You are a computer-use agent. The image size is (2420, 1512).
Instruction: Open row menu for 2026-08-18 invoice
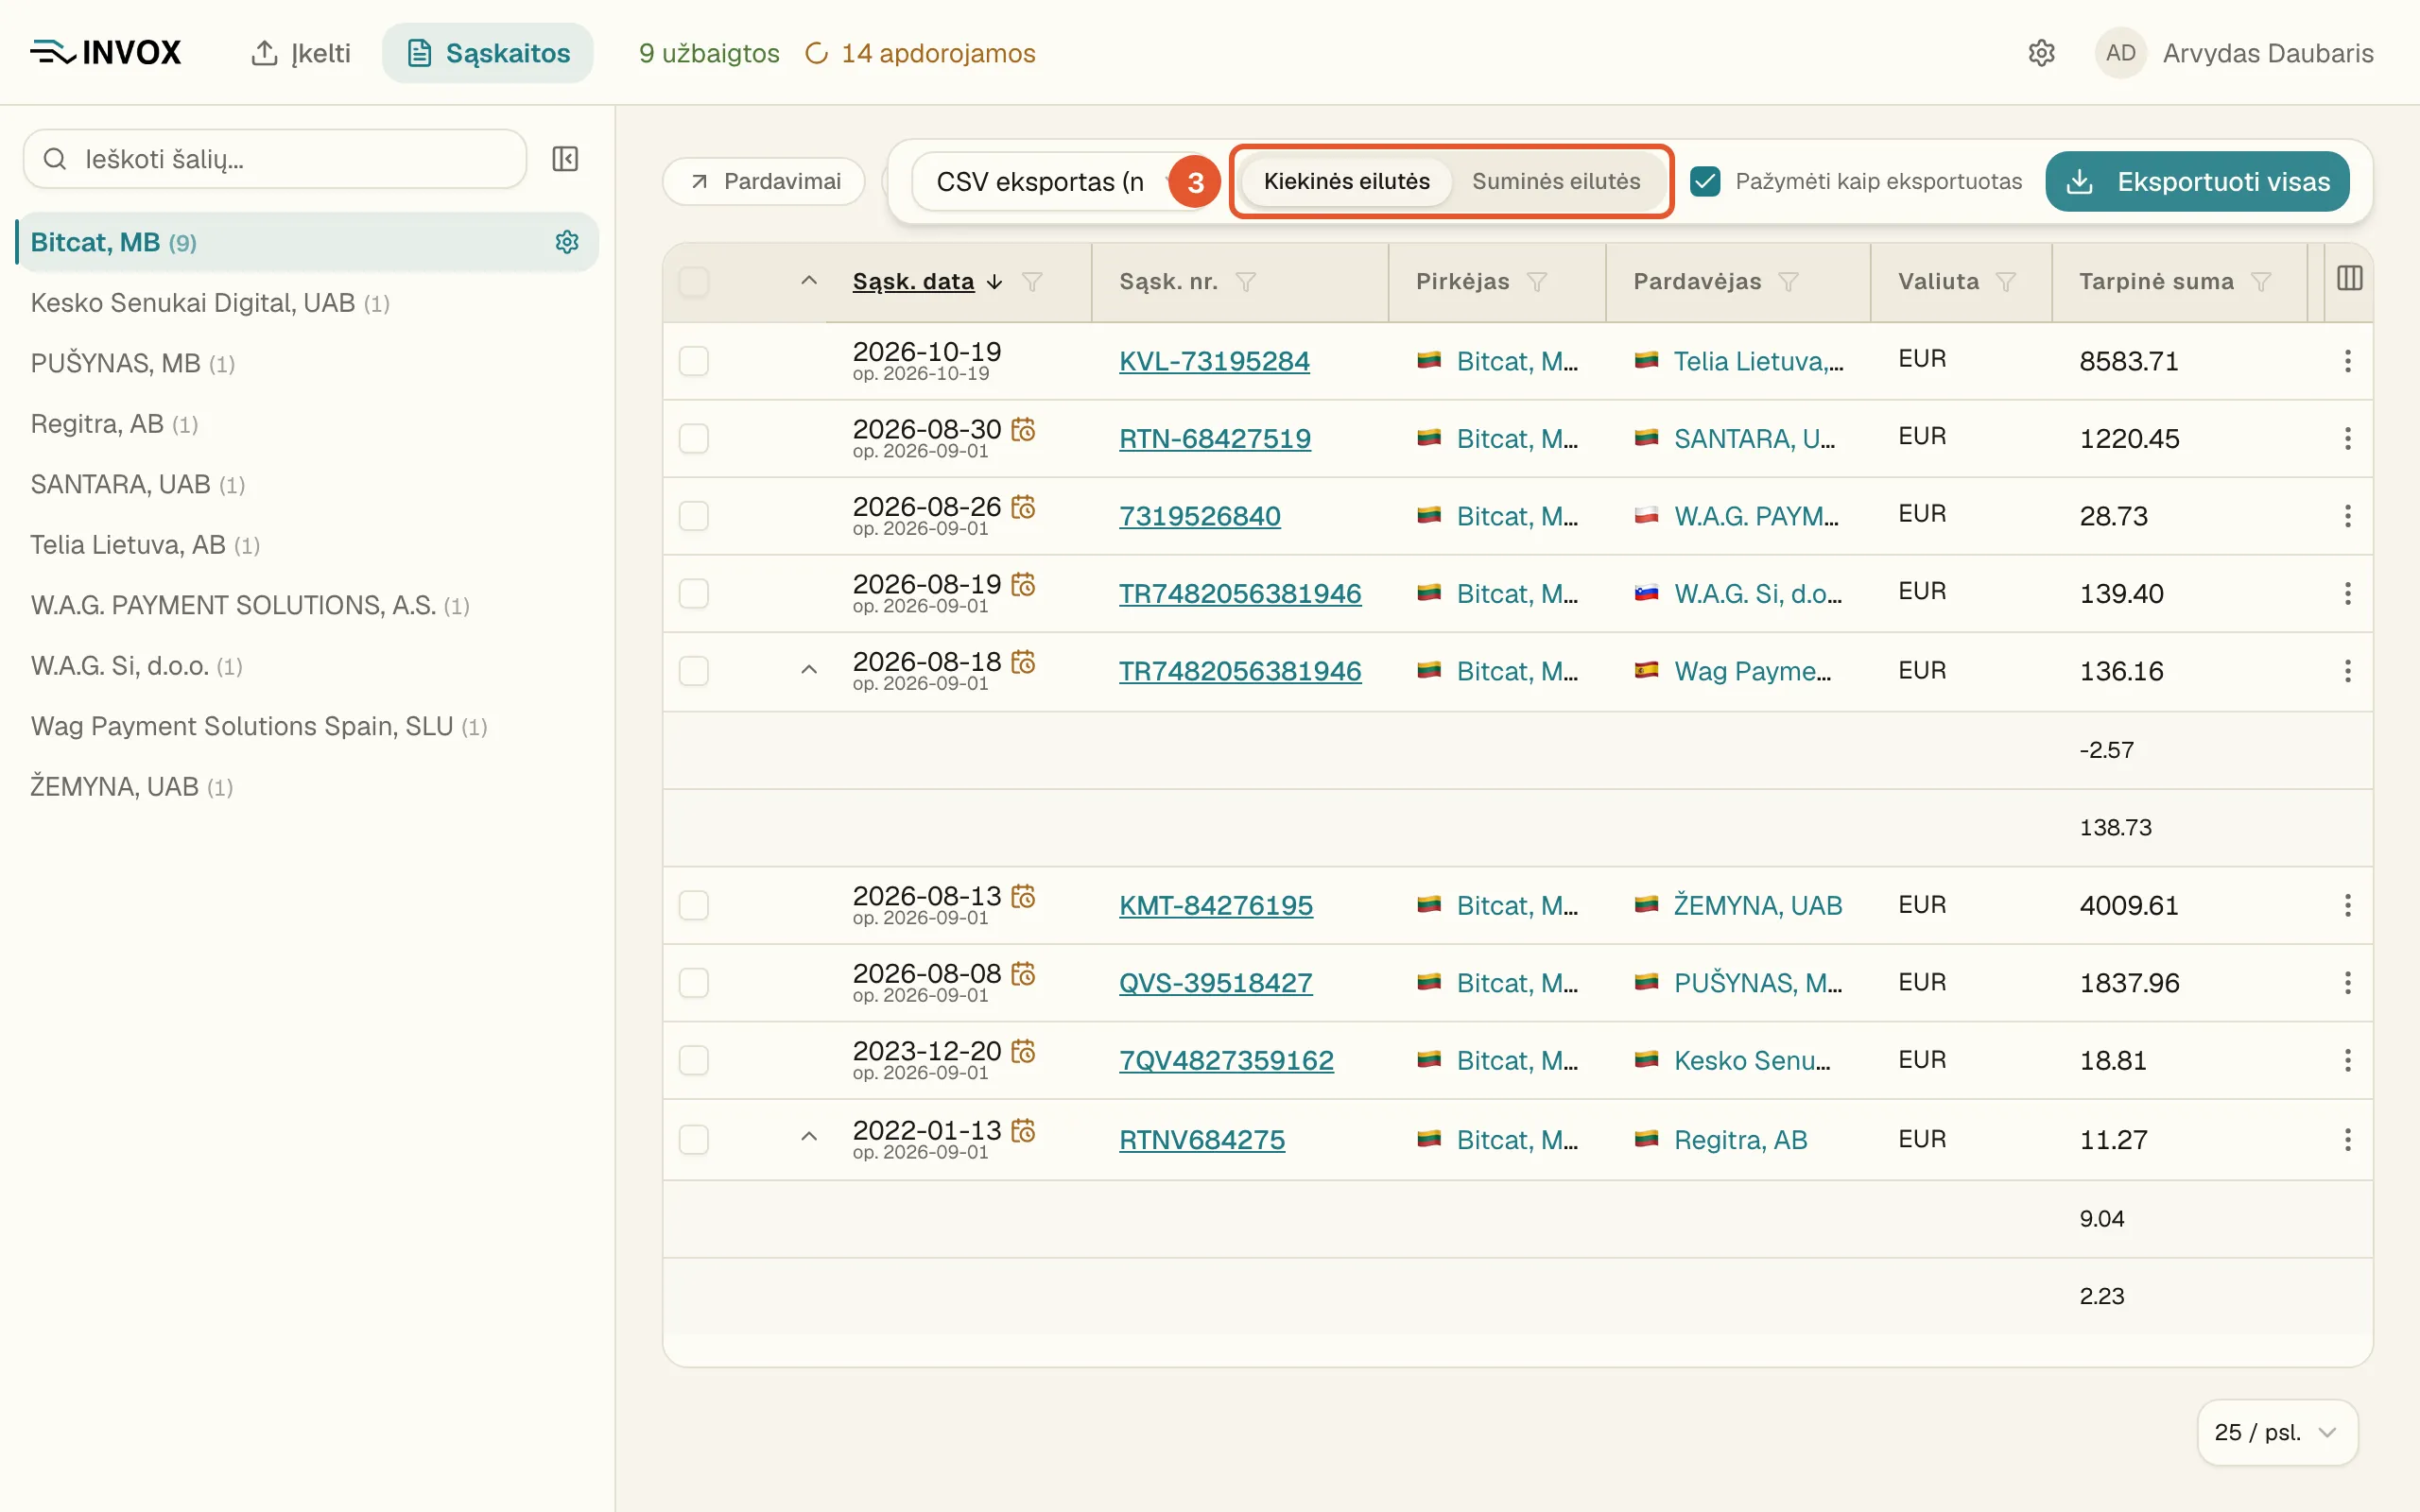pyautogui.click(x=2347, y=671)
